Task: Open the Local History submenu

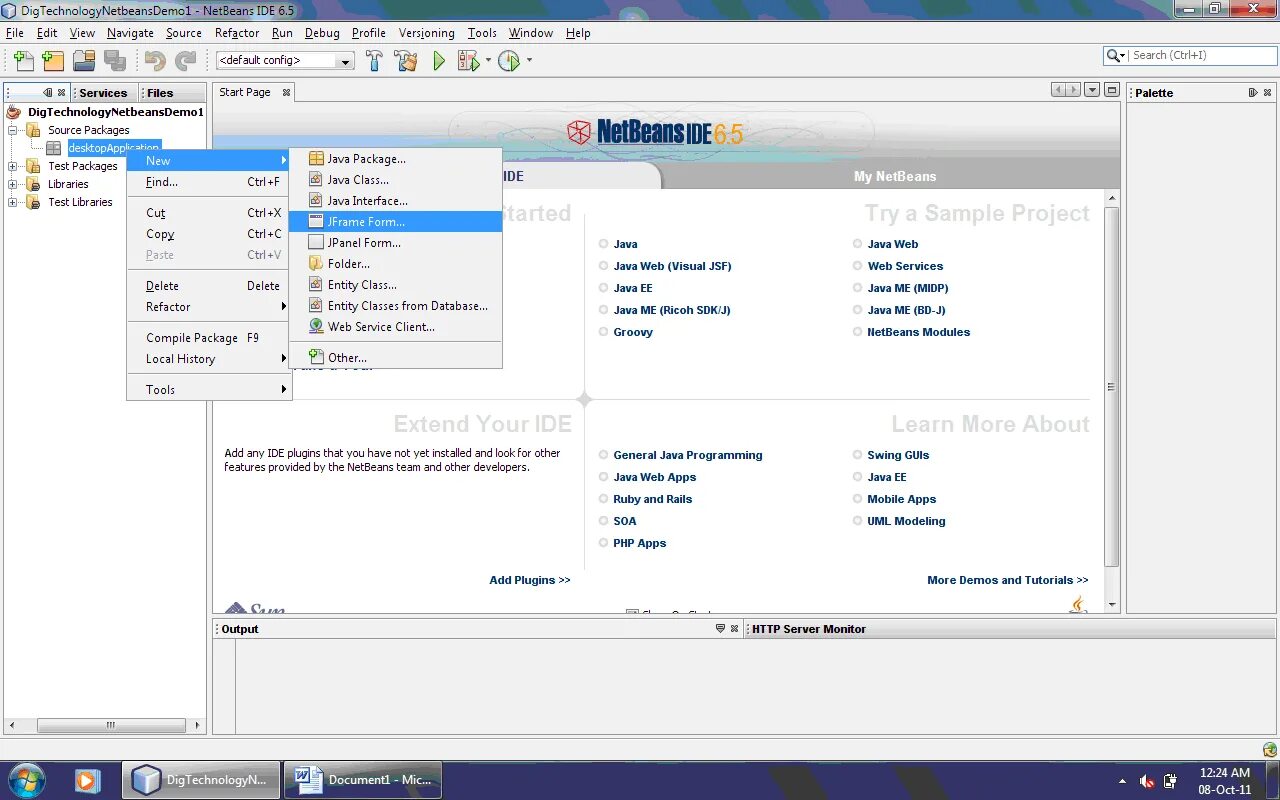Action: (209, 359)
